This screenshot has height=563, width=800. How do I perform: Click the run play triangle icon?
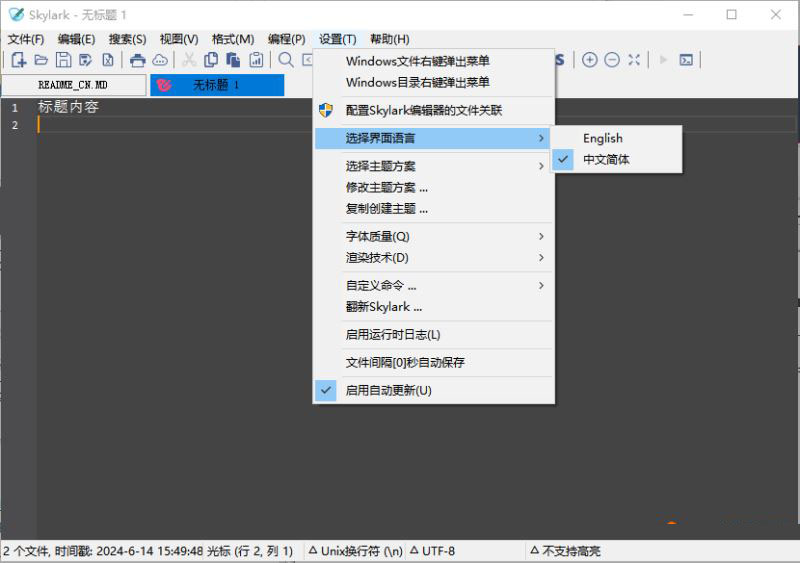coord(663,60)
